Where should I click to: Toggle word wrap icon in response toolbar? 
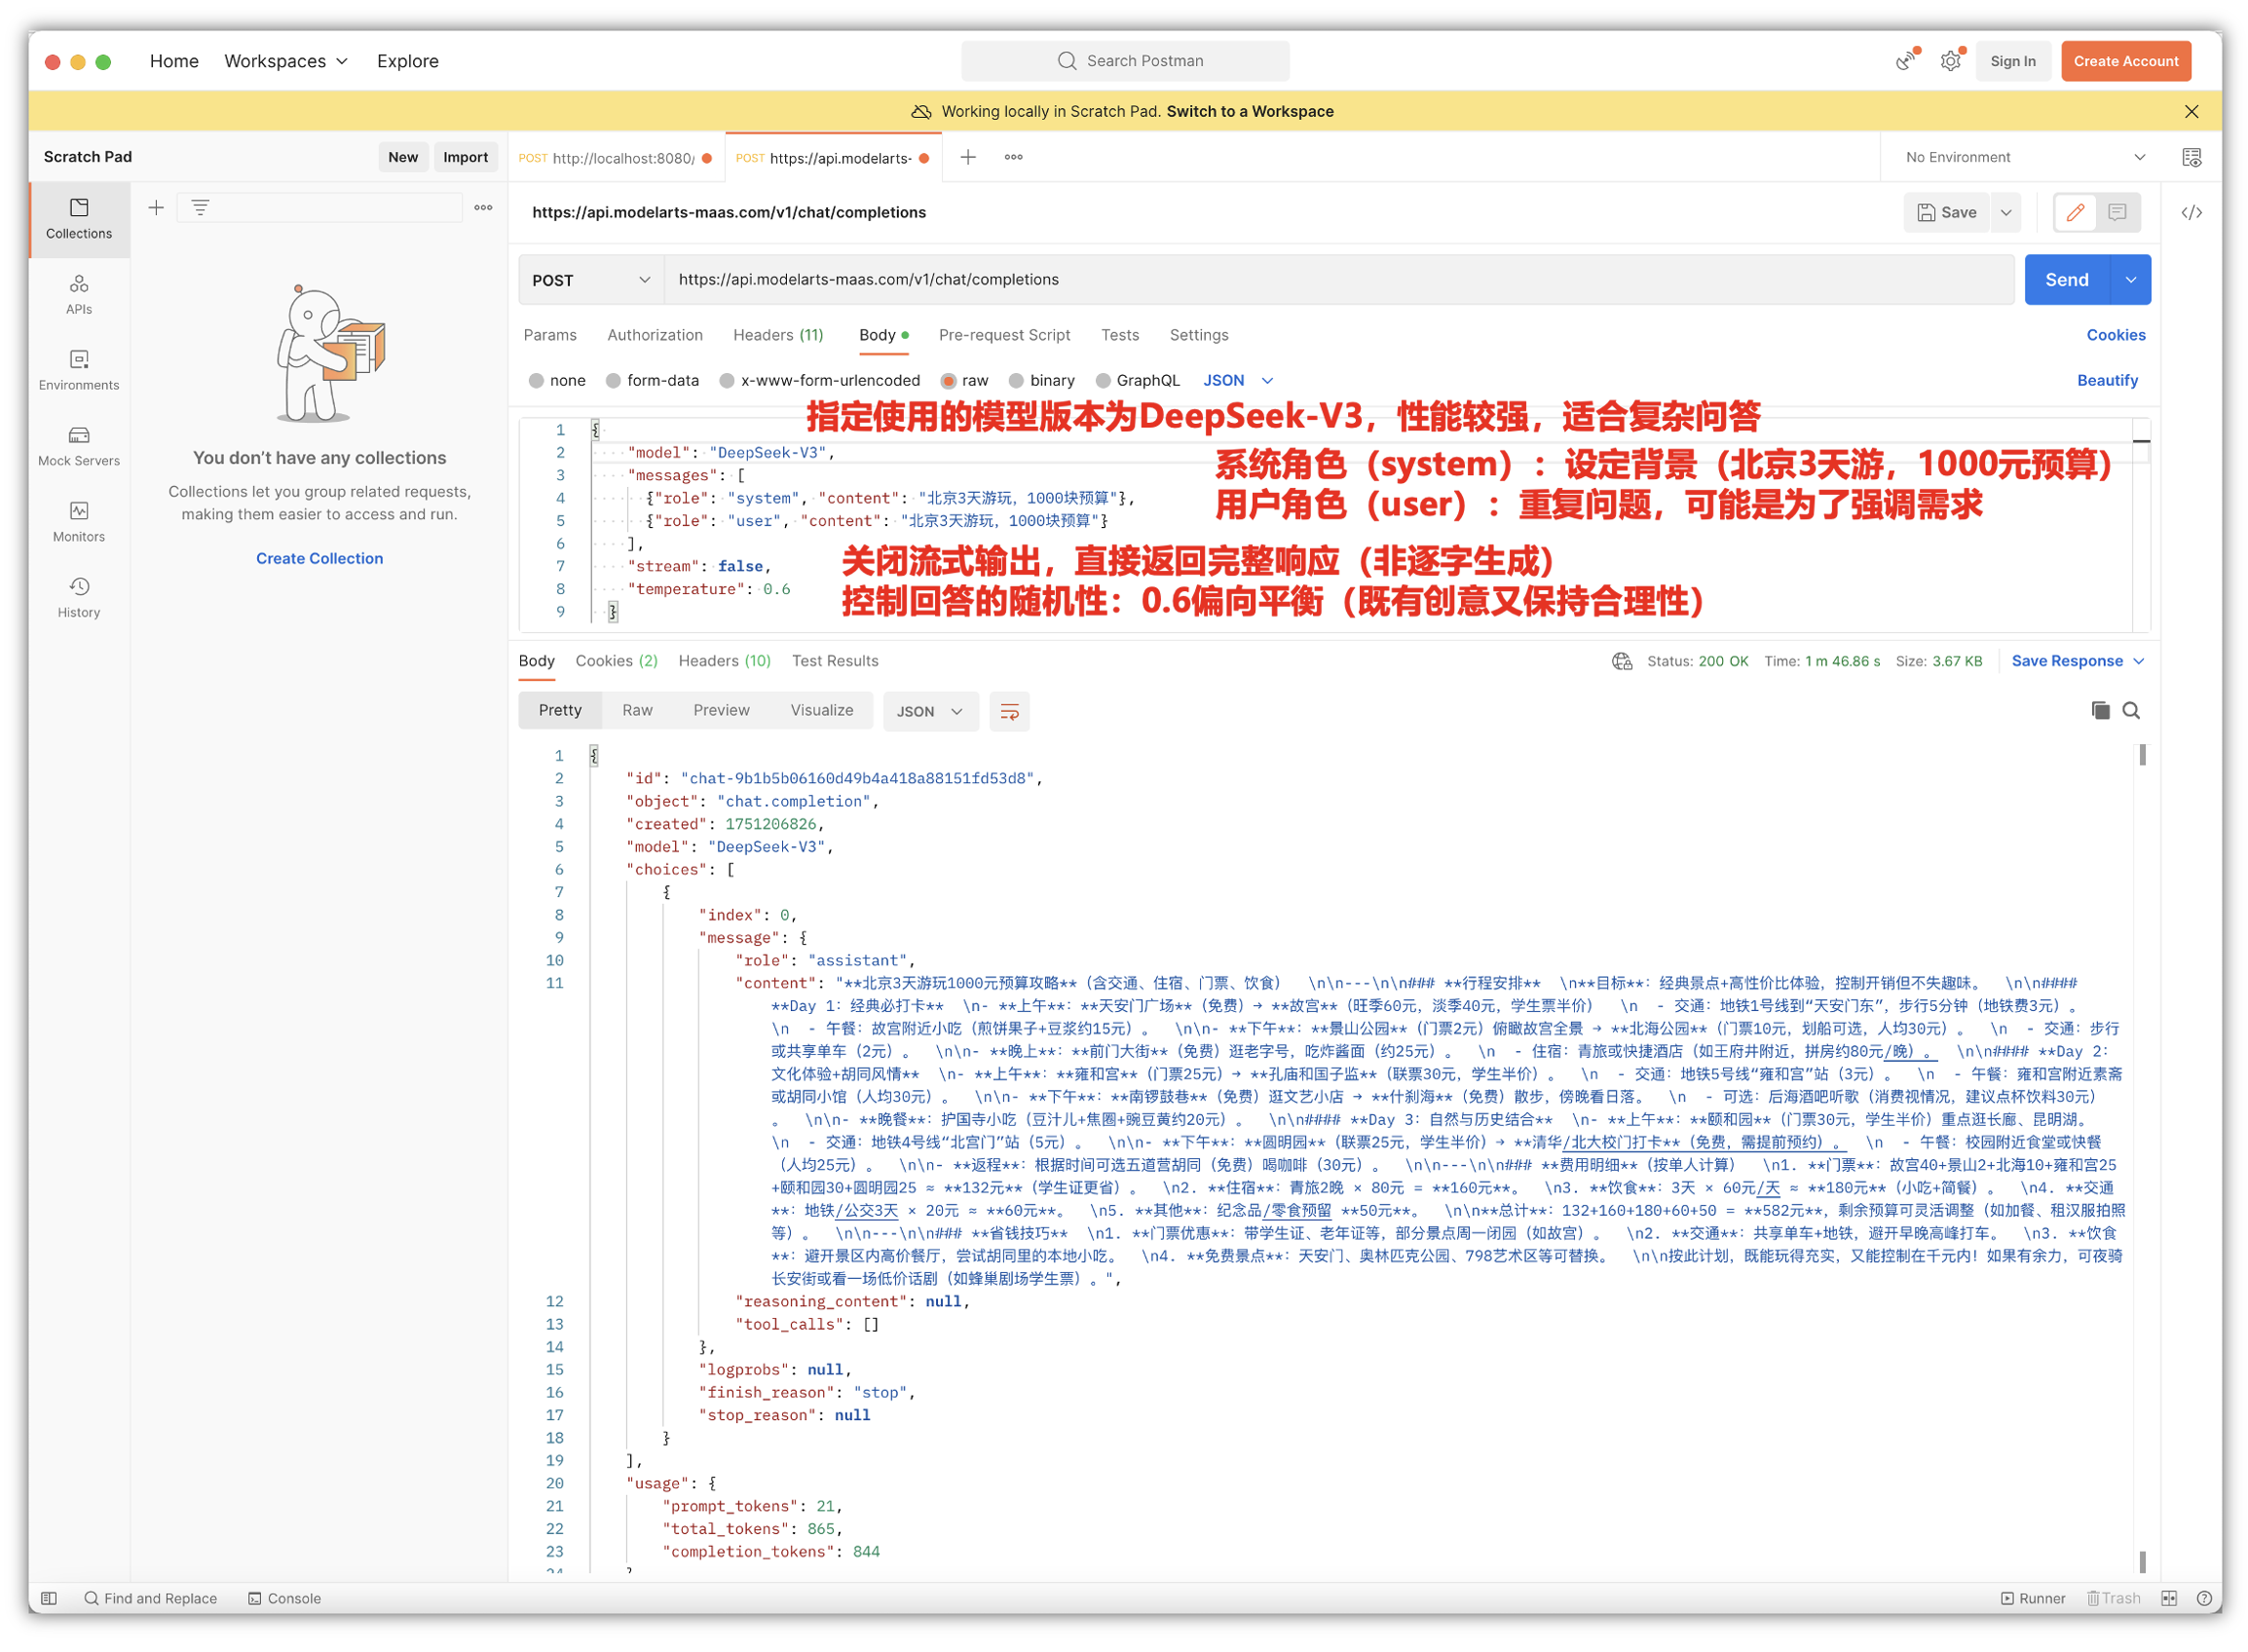1009,712
